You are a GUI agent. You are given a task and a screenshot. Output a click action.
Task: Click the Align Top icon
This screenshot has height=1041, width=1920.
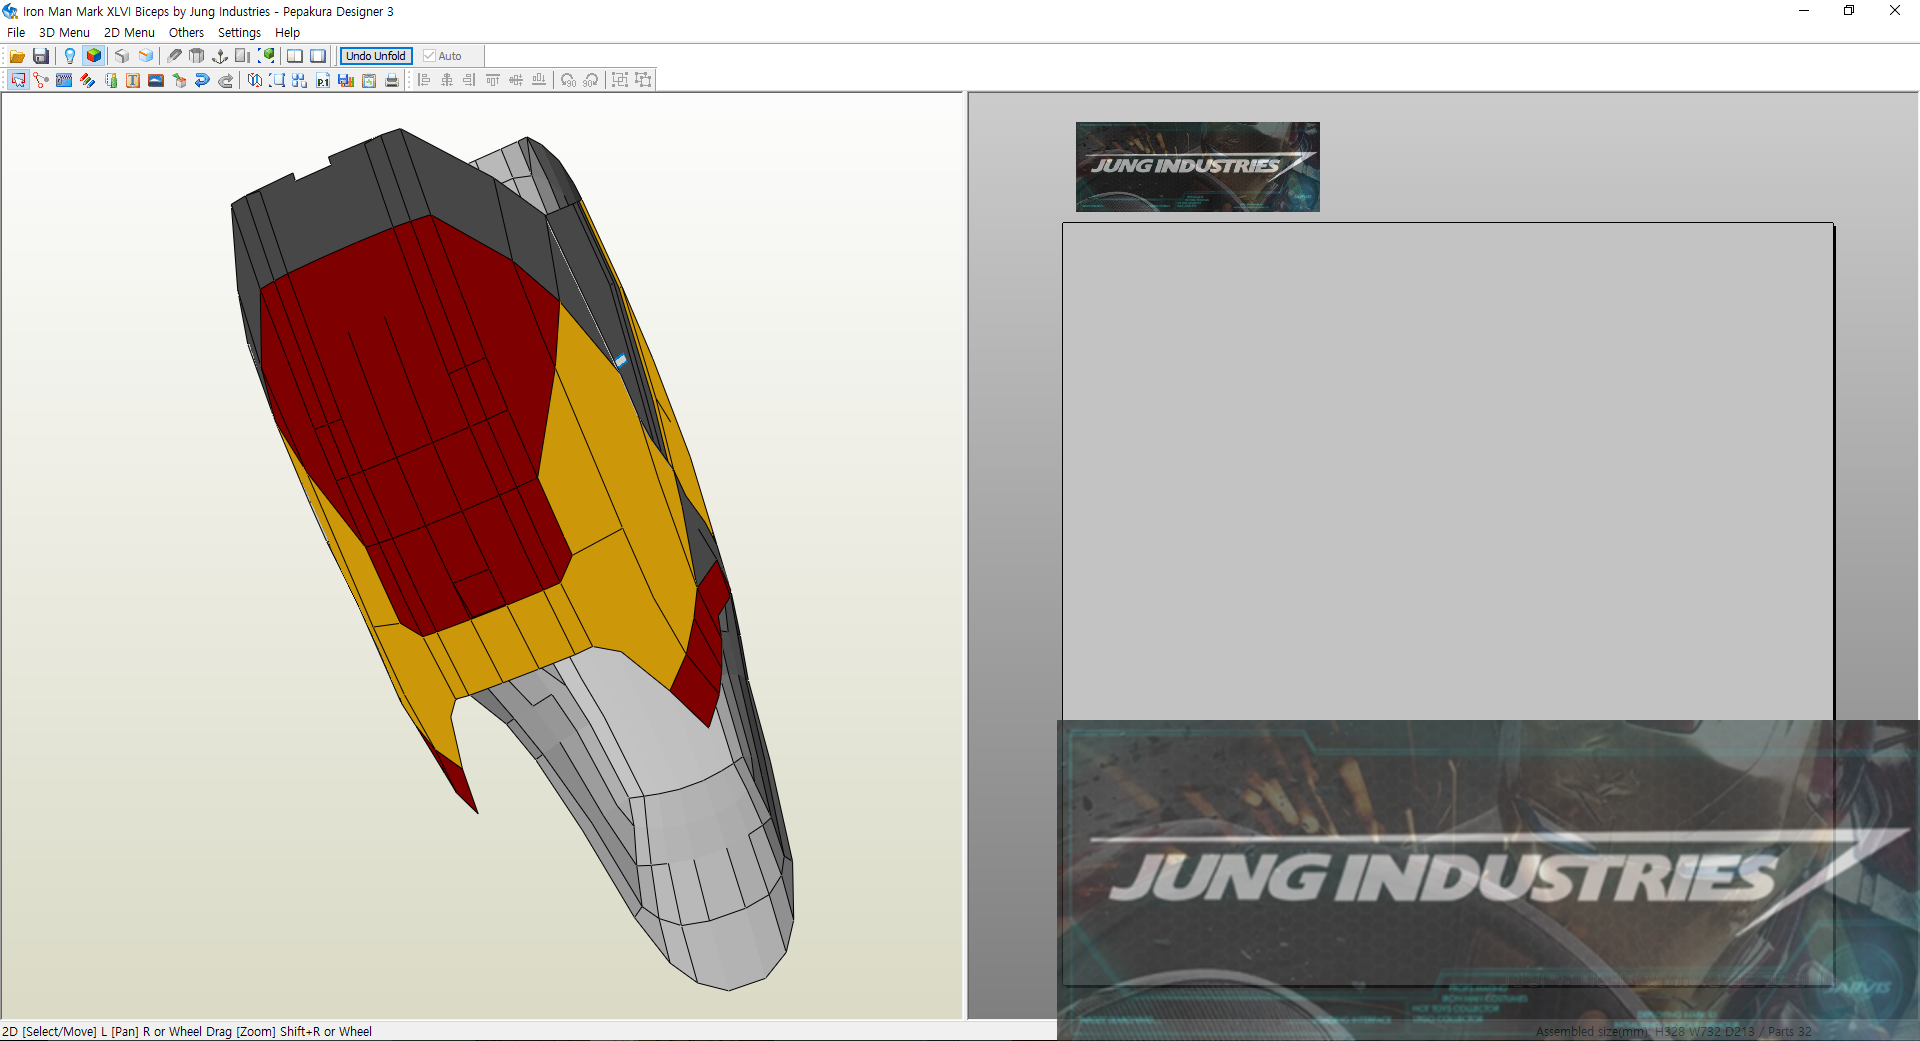493,80
